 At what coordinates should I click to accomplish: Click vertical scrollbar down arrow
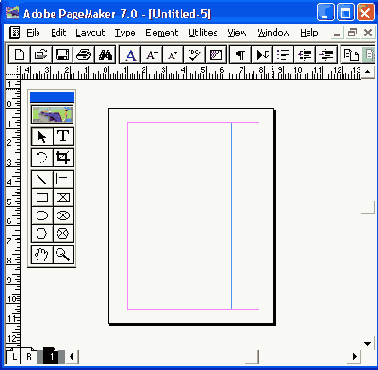tap(368, 344)
